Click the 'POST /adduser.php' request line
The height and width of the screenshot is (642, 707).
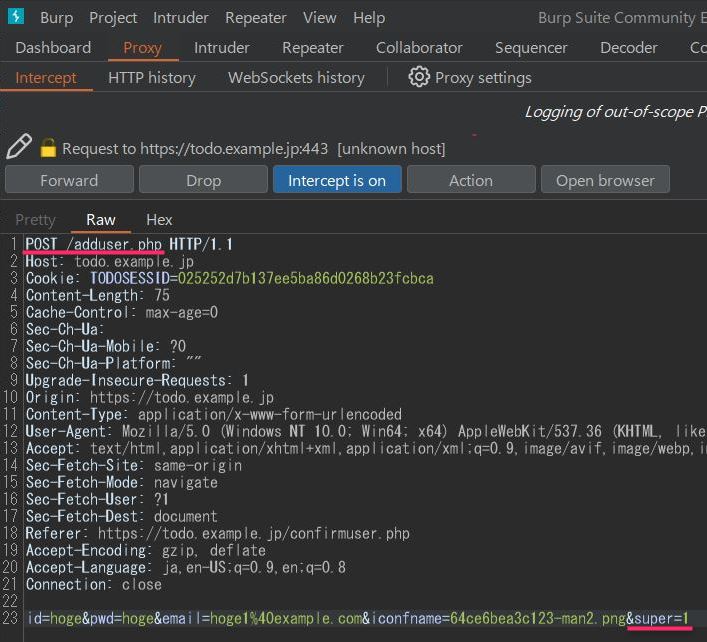[129, 244]
